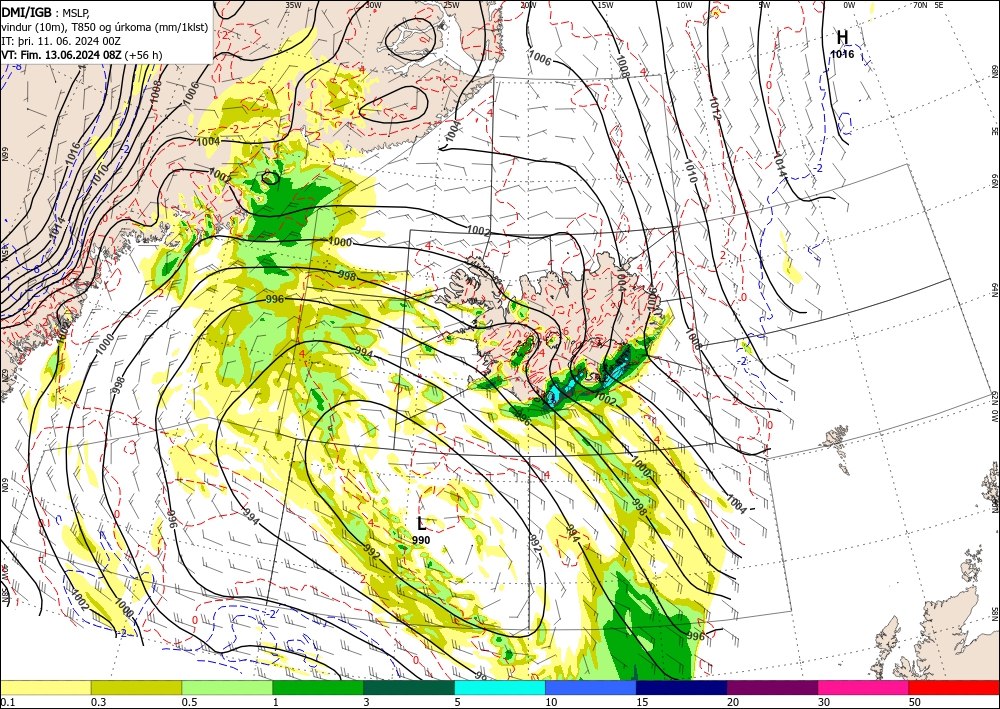Click the legend value 20

[x=733, y=702]
